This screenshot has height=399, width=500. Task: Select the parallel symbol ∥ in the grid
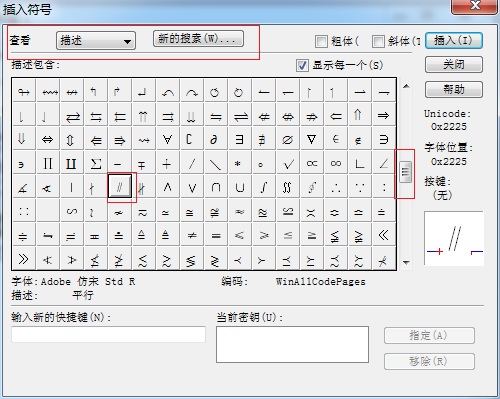click(119, 187)
